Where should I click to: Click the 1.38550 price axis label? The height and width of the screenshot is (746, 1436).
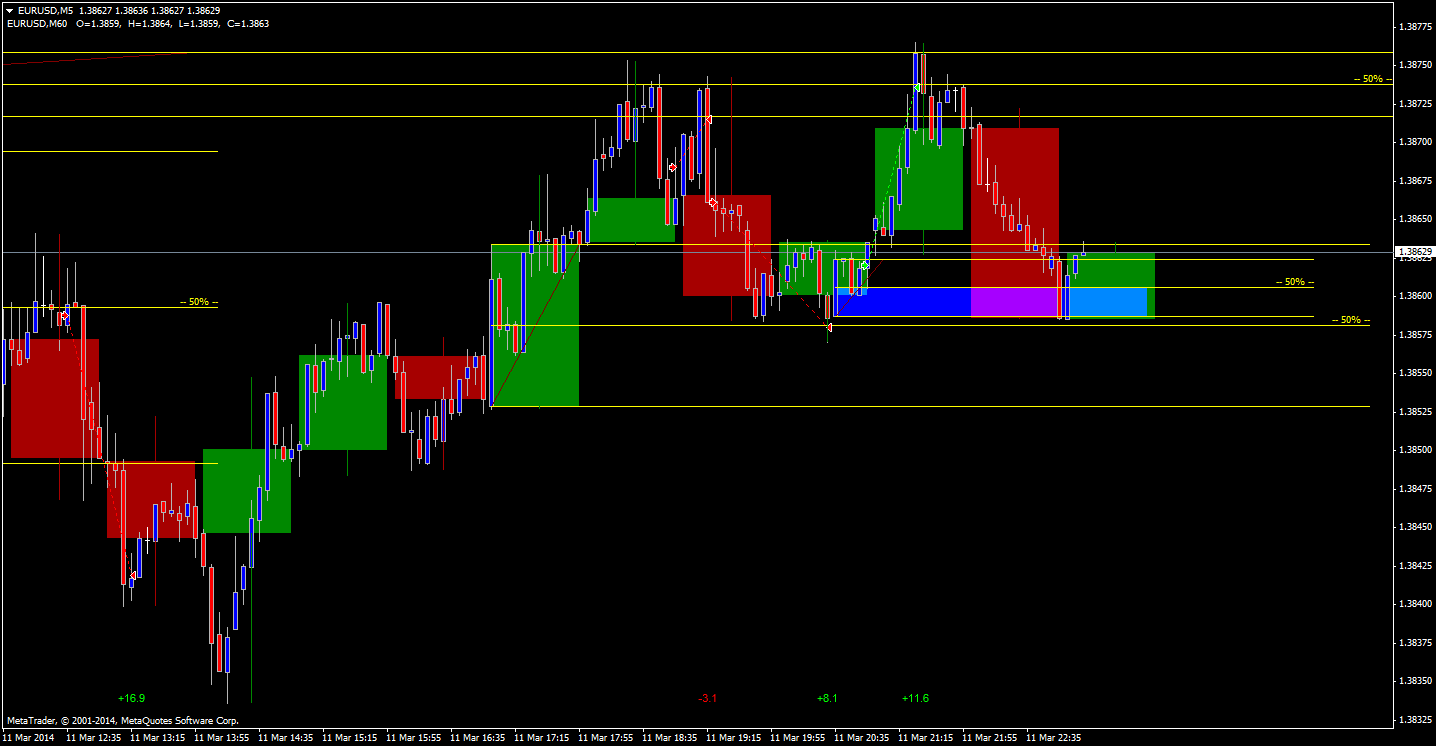[1414, 373]
